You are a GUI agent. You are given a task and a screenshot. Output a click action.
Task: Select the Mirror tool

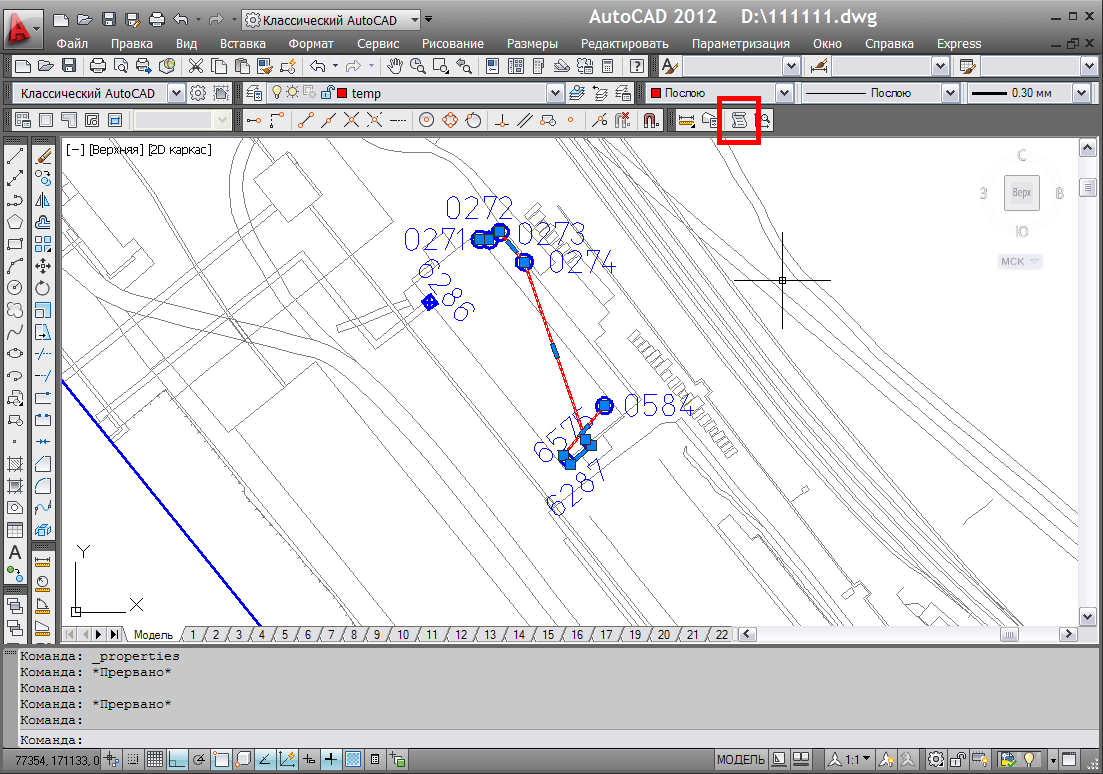coord(43,200)
